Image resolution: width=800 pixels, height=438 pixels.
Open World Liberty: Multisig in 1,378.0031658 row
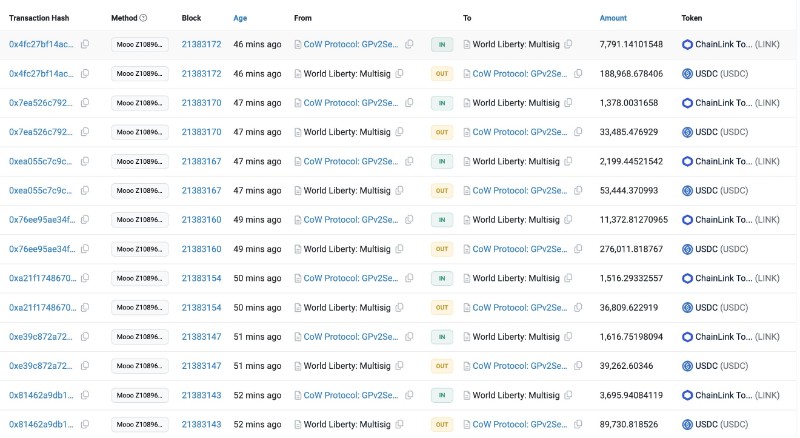(x=514, y=103)
